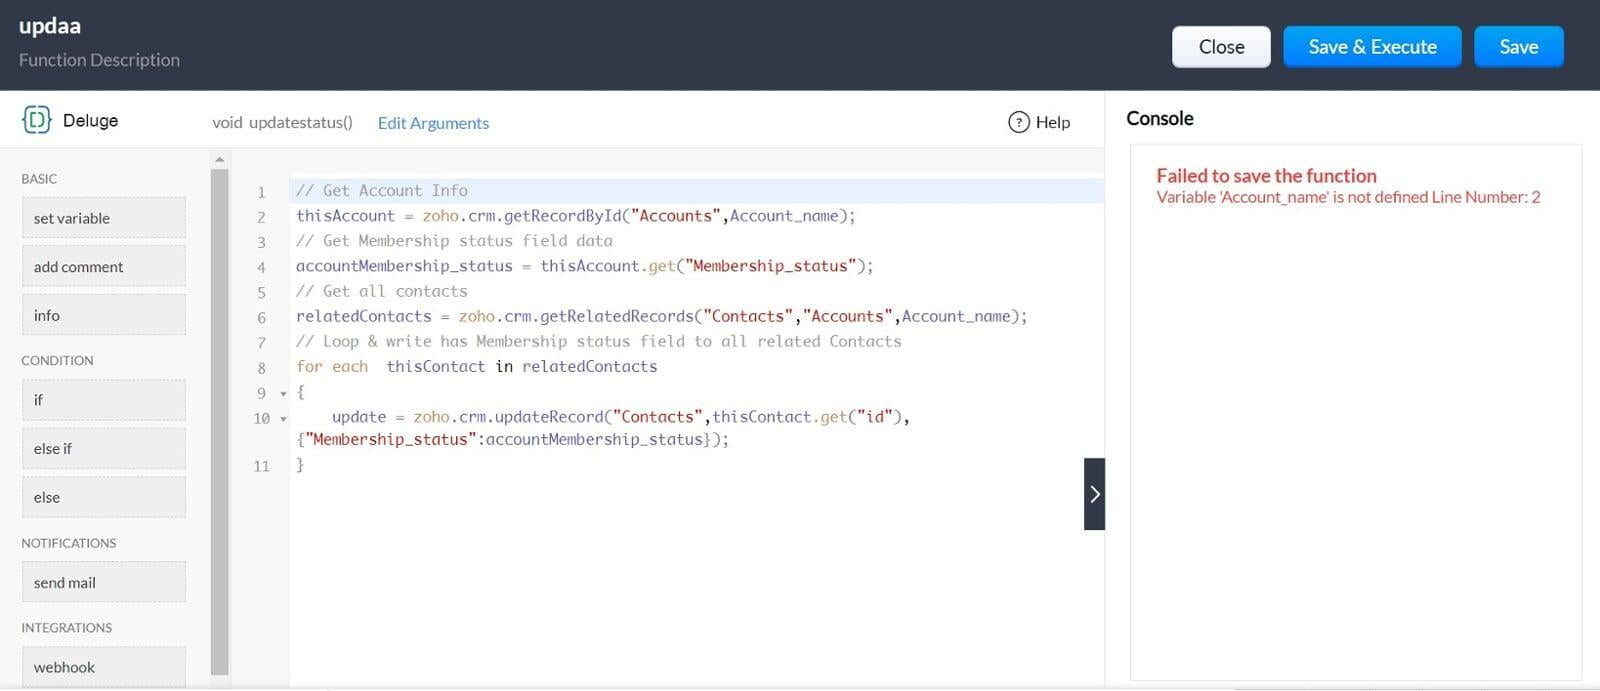Screen dimensions: 1600x691
Task: Open the Edit Arguments link
Action: [x=433, y=123]
